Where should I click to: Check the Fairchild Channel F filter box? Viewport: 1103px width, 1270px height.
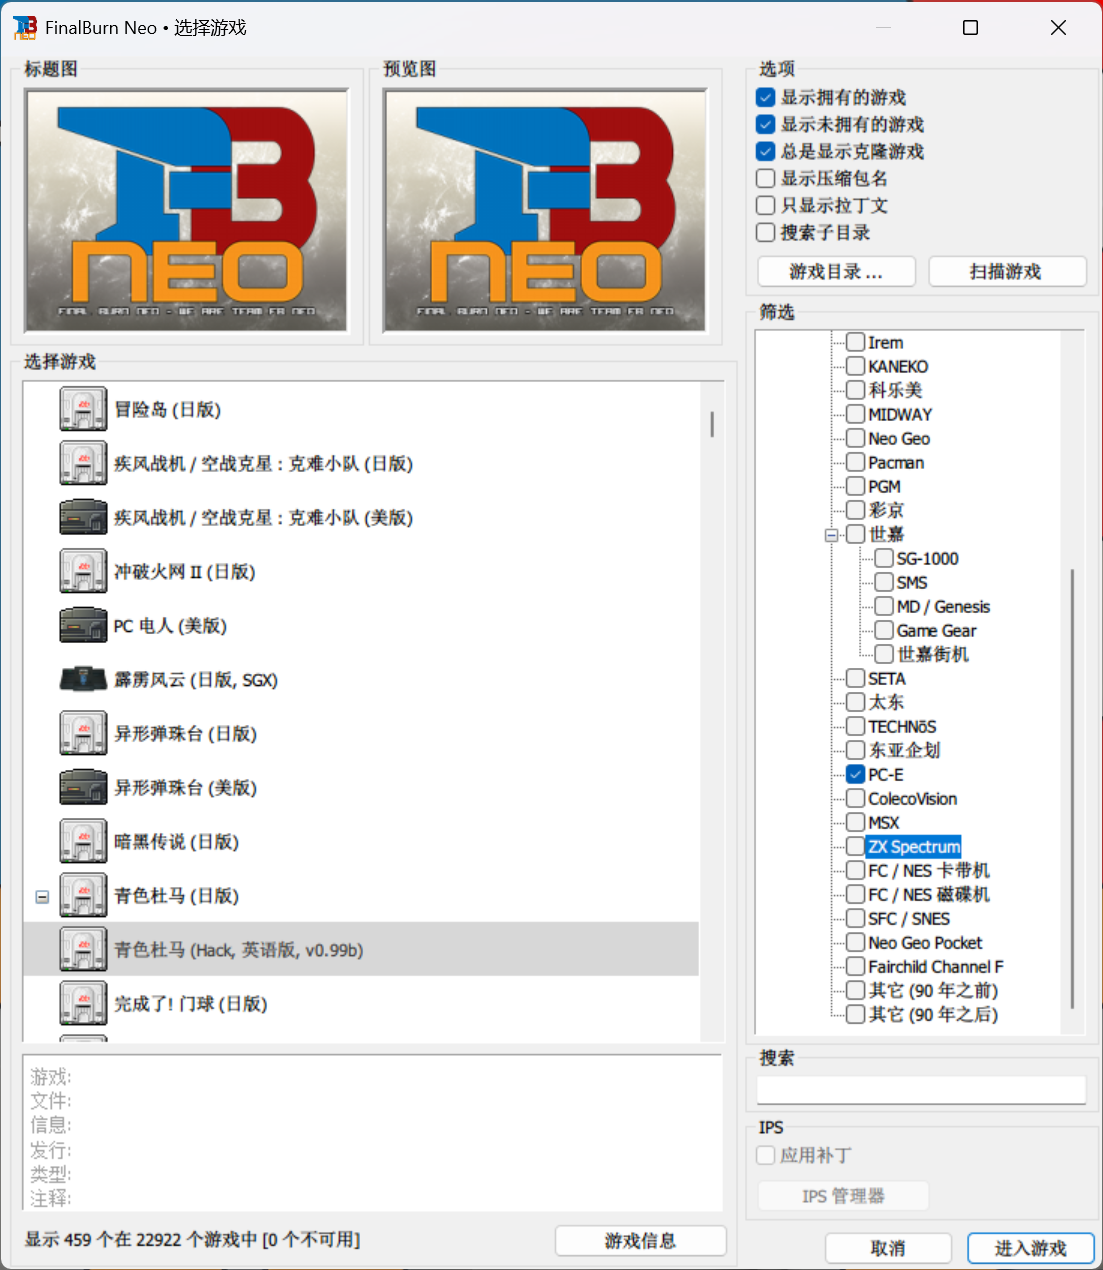(x=855, y=966)
